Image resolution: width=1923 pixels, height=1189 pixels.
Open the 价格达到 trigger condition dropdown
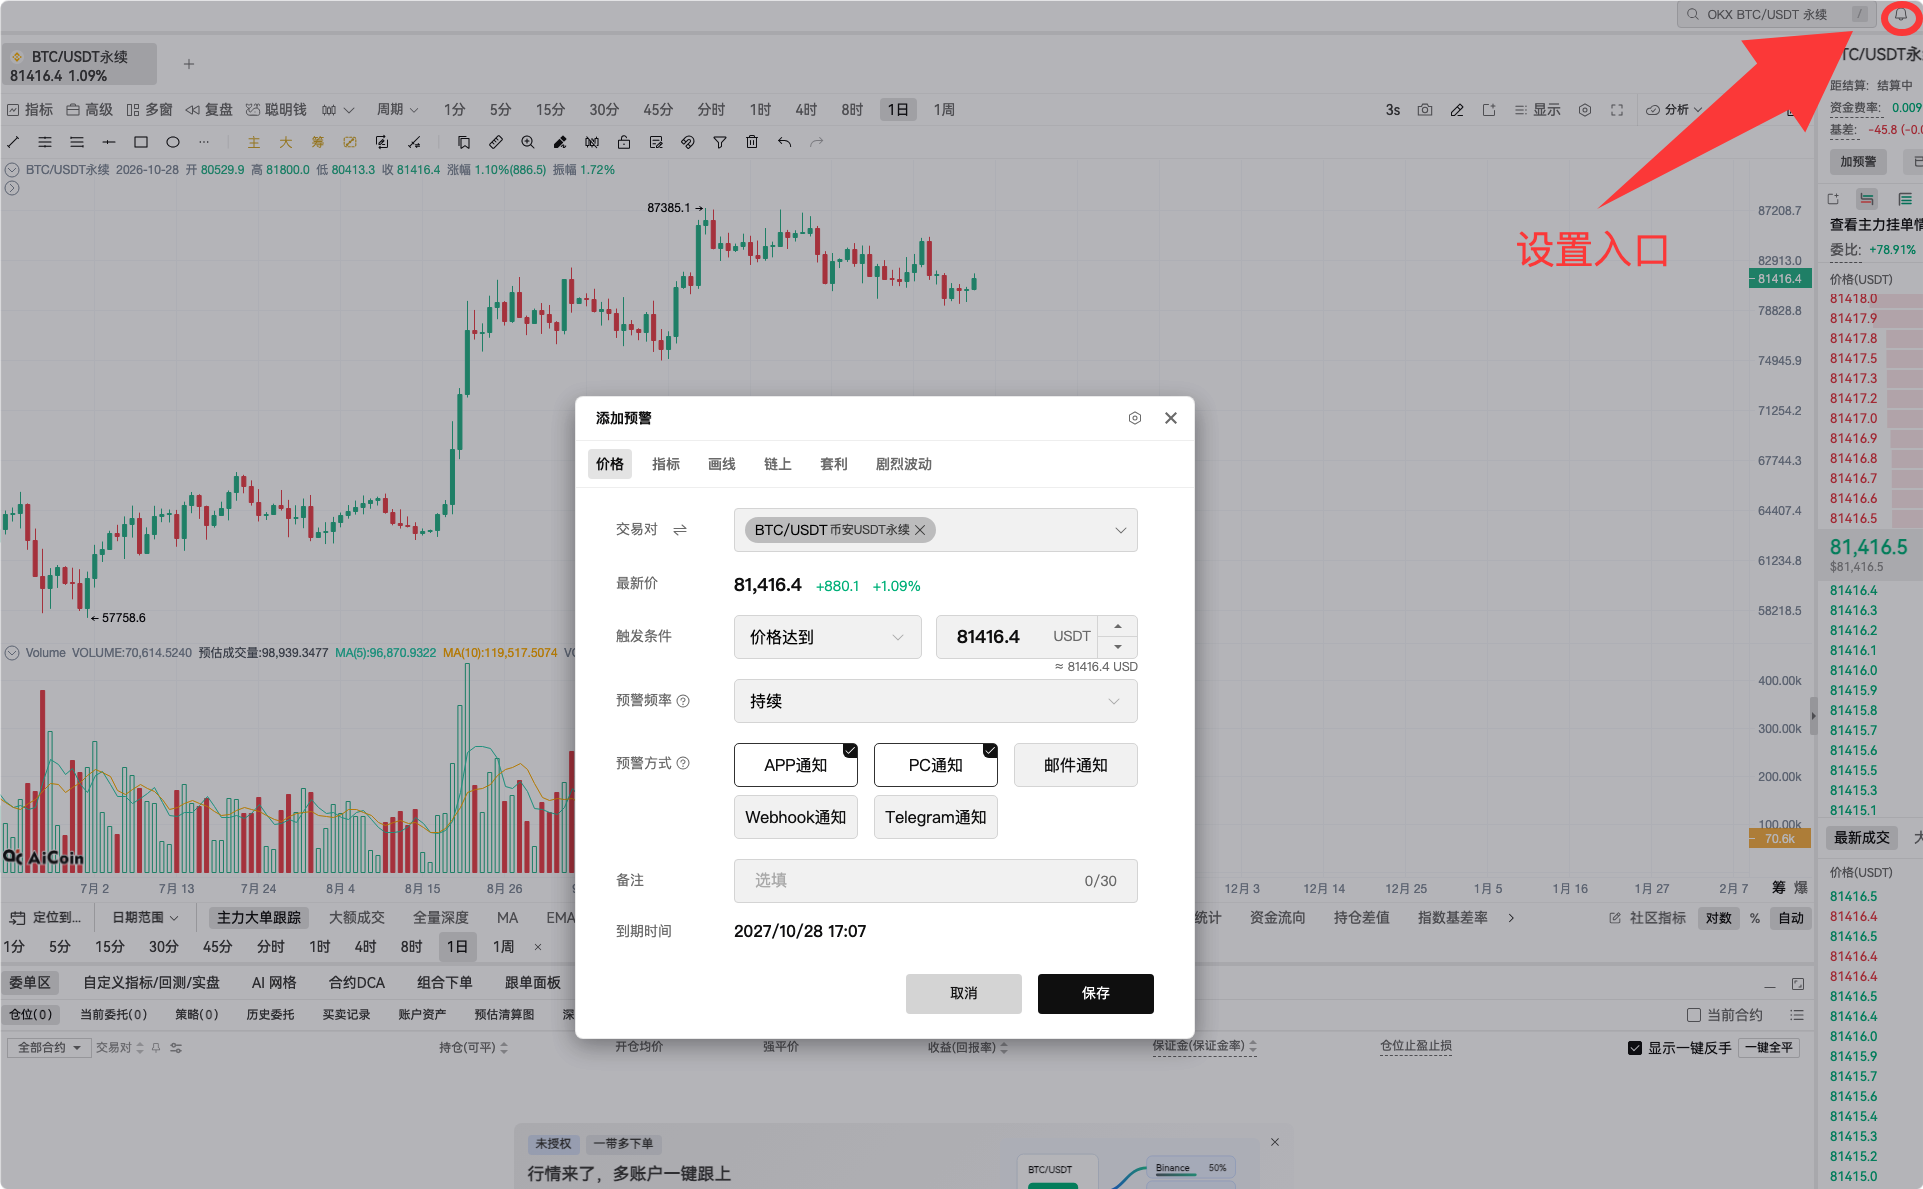[828, 637]
